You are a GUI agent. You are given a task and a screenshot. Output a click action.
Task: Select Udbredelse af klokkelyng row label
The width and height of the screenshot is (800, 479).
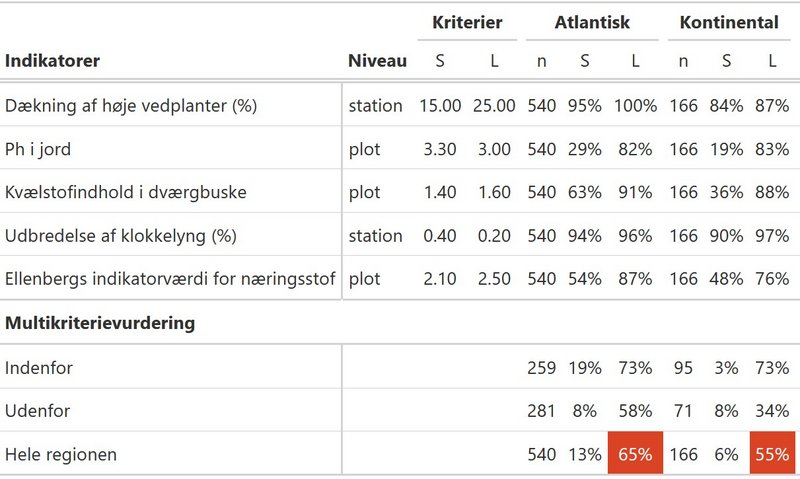click(x=120, y=236)
